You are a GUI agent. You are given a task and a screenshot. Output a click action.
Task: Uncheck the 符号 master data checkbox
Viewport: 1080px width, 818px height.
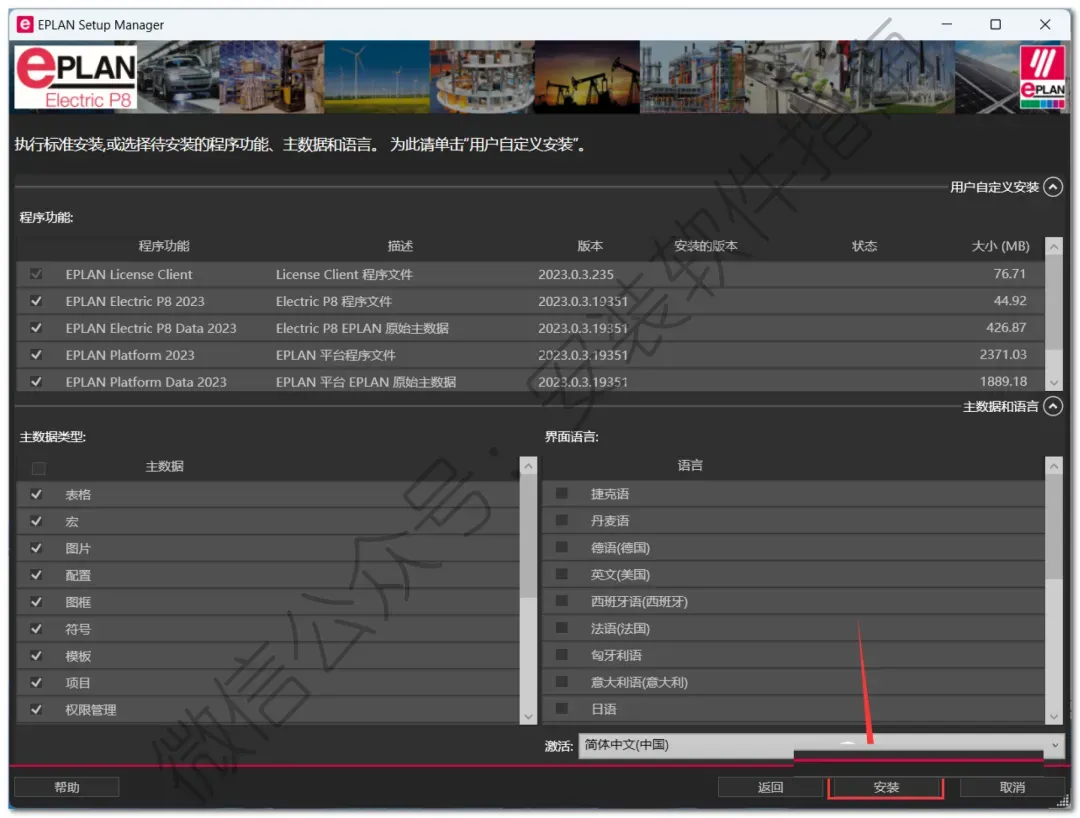[x=37, y=629]
